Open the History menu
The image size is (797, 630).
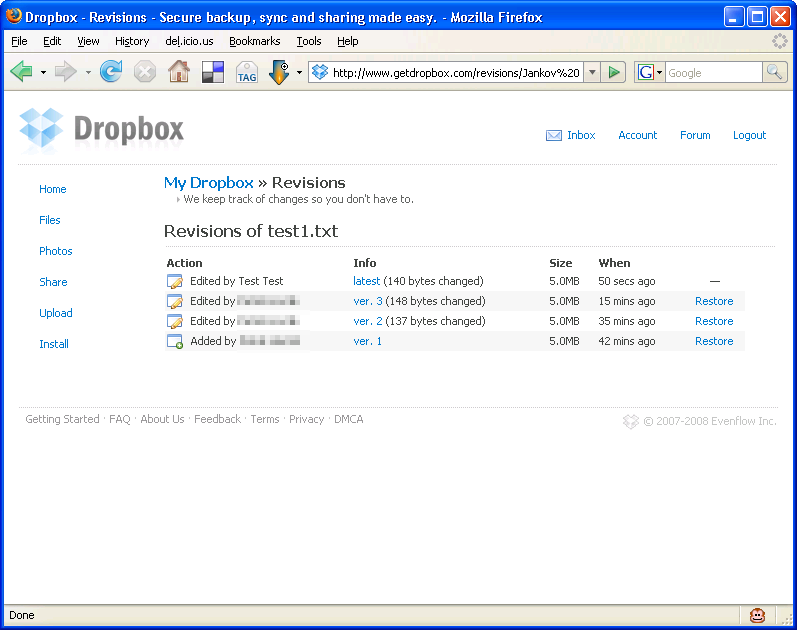tap(132, 41)
